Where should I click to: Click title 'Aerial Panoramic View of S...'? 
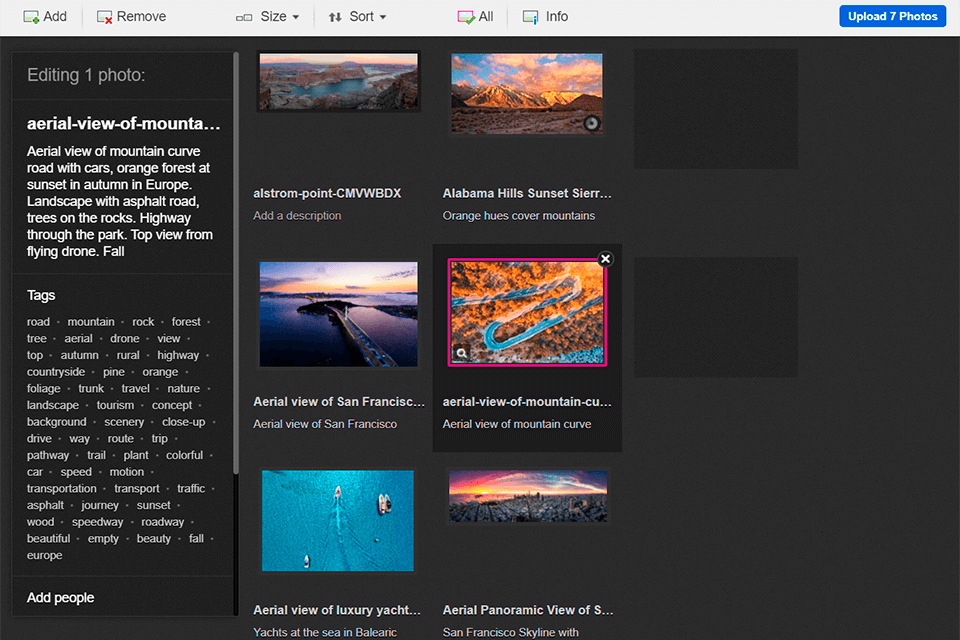pyautogui.click(x=528, y=610)
